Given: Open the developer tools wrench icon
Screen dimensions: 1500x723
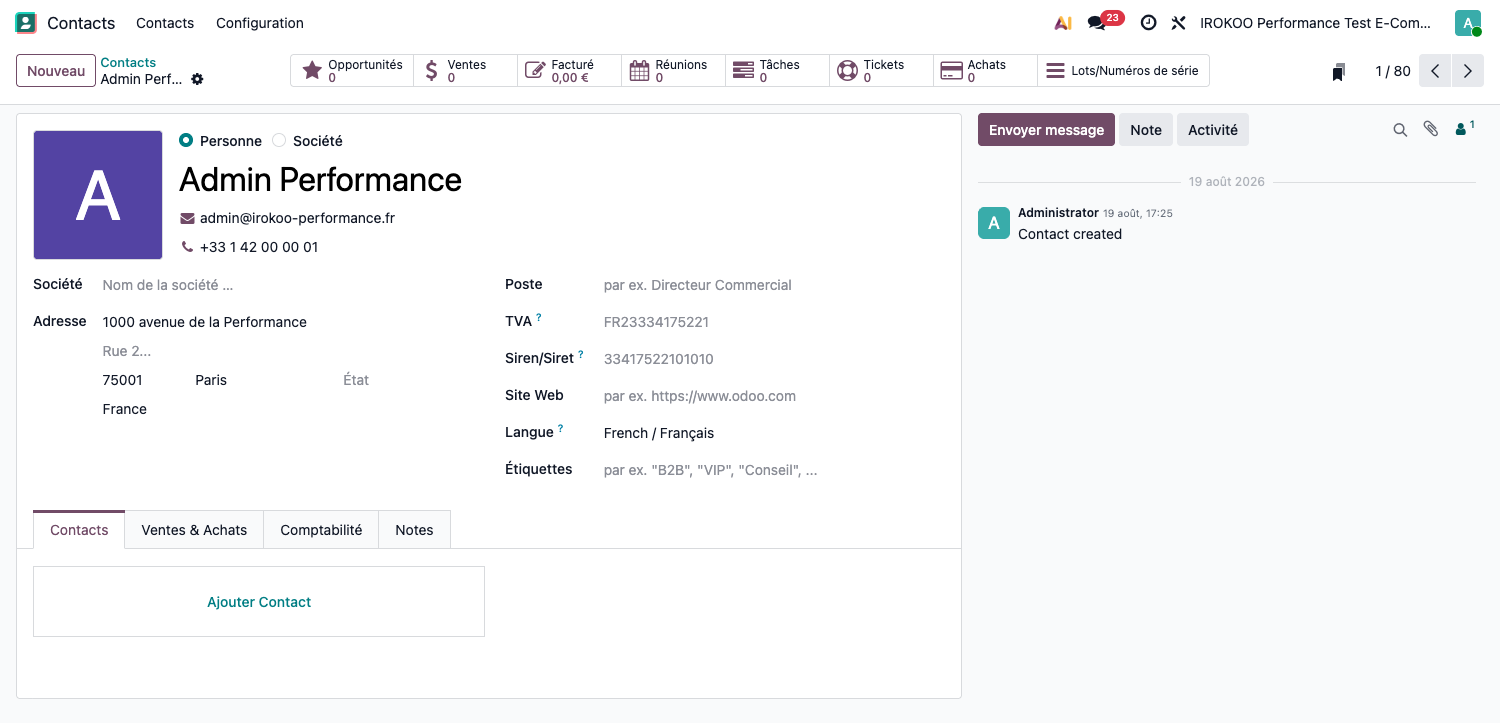Looking at the screenshot, I should pyautogui.click(x=1179, y=23).
